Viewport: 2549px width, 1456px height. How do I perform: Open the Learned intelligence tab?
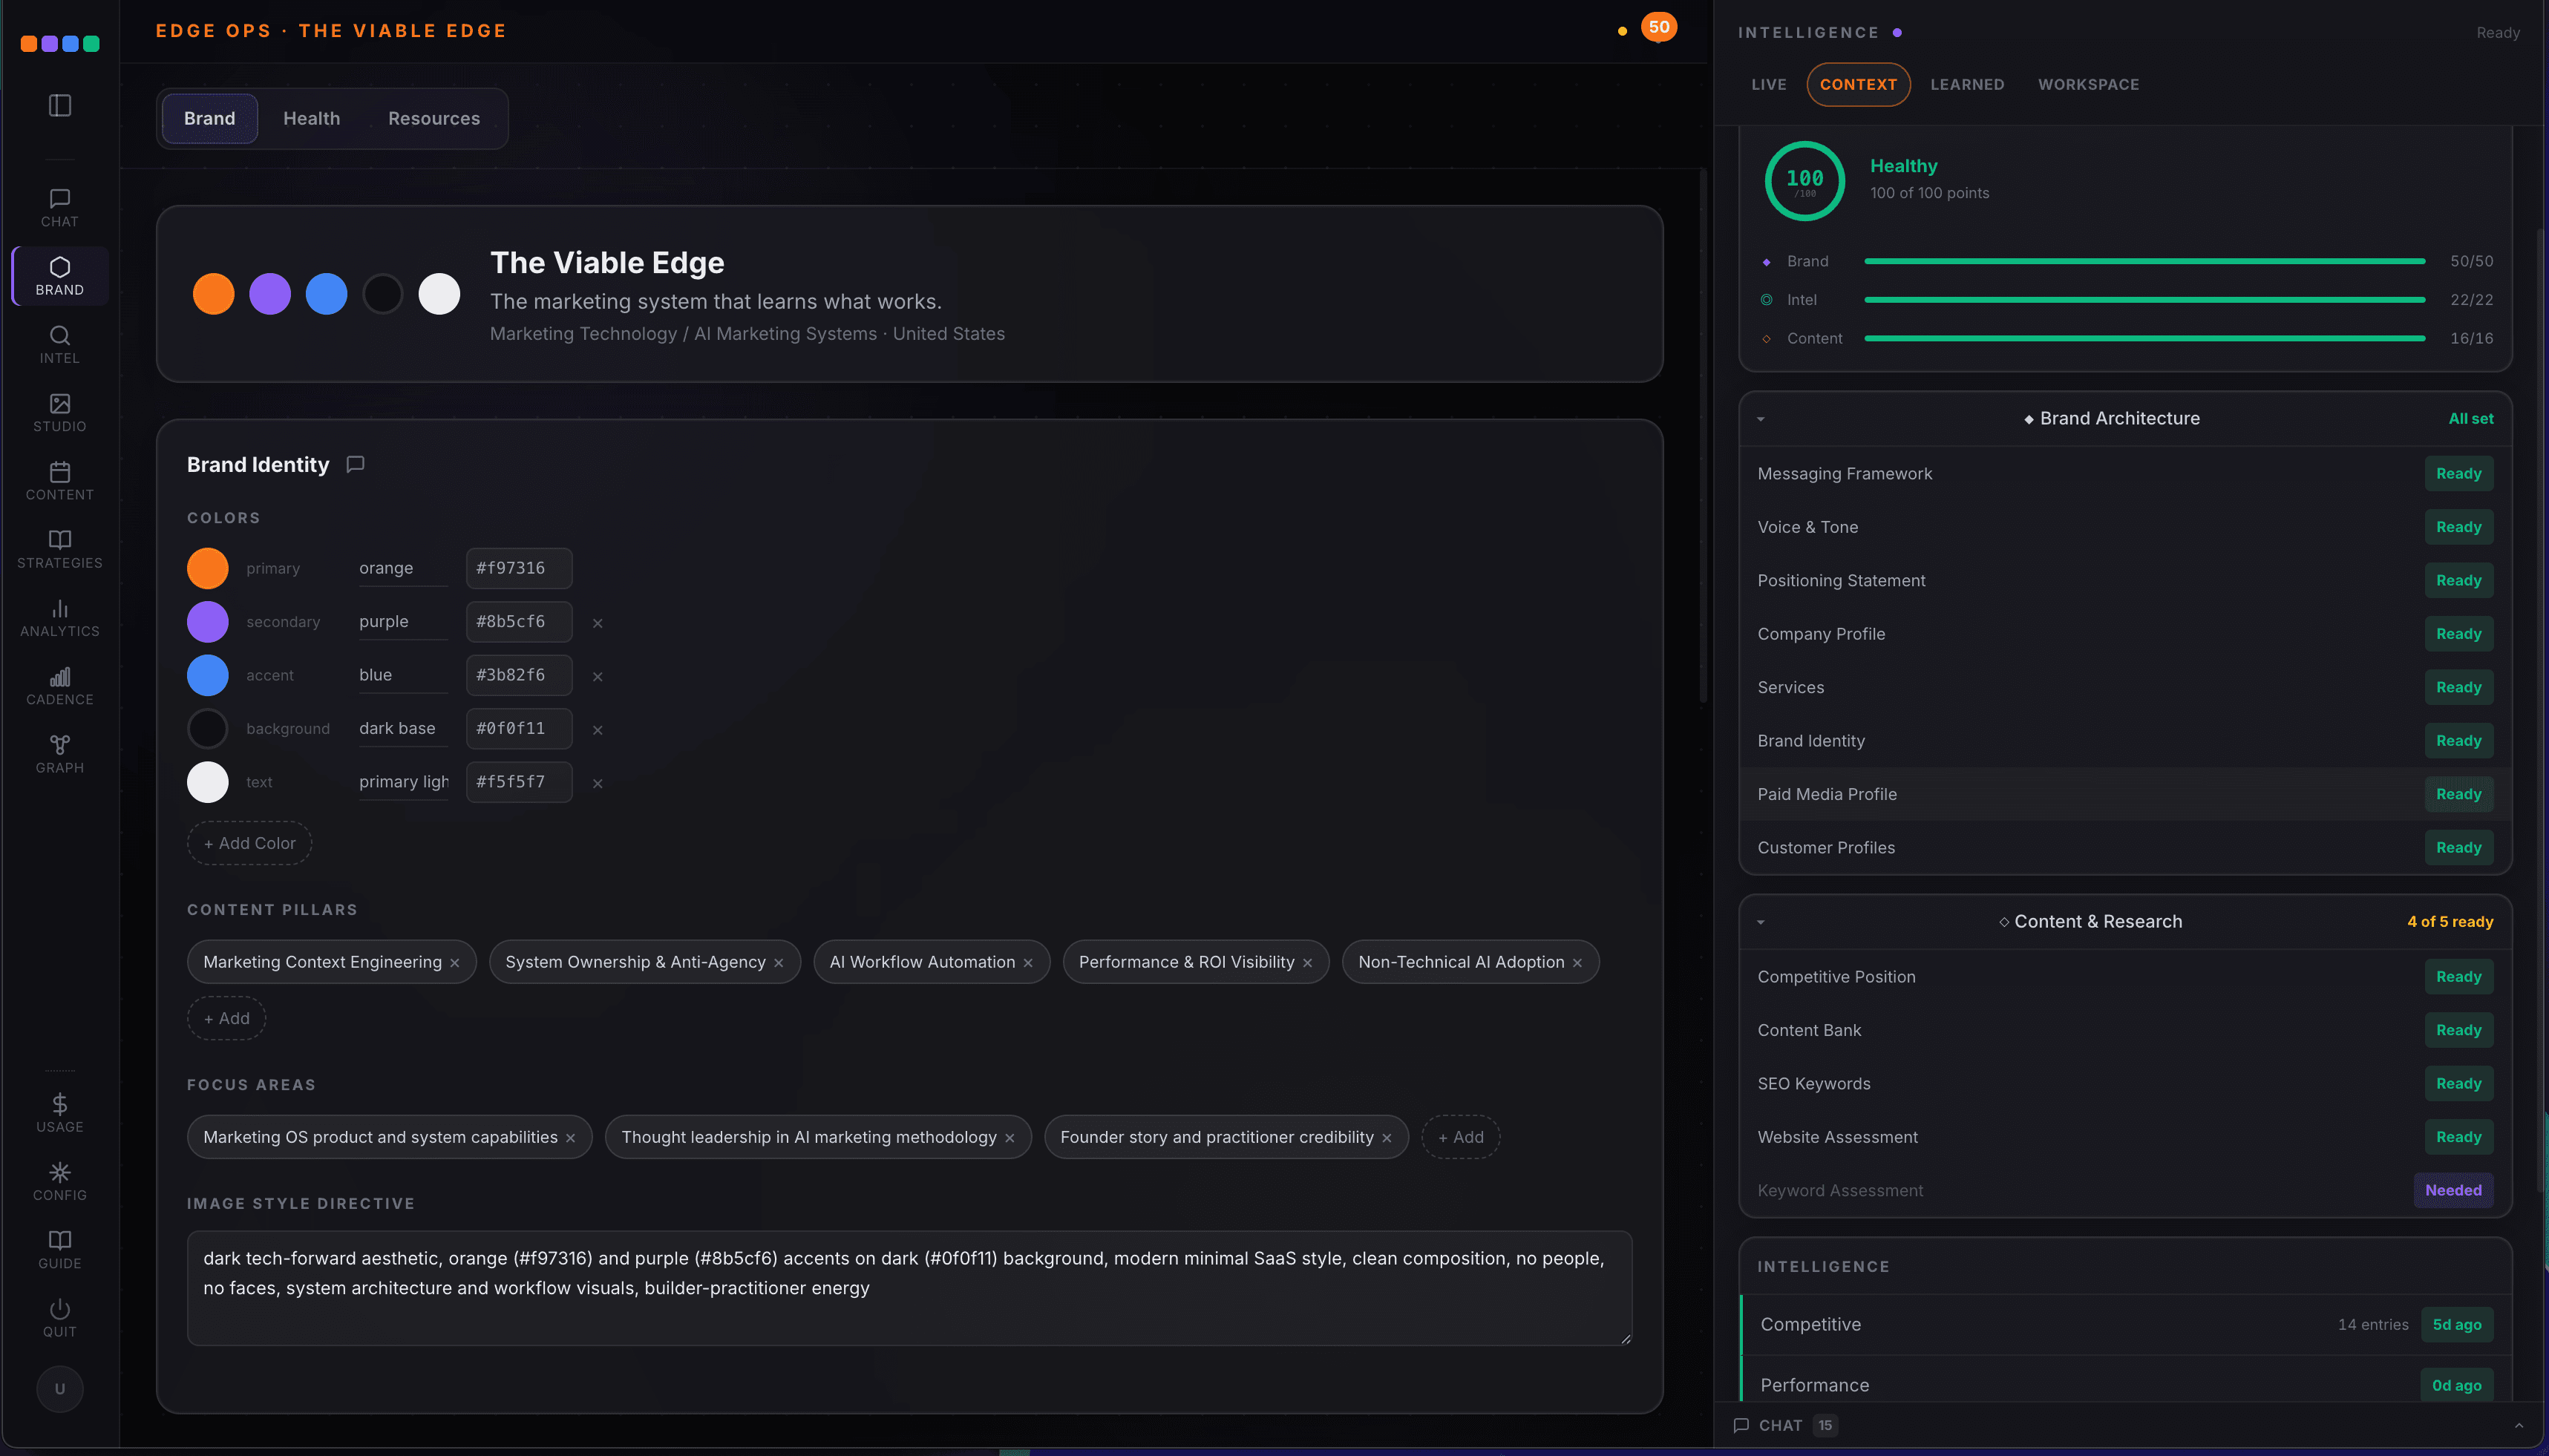point(1966,84)
